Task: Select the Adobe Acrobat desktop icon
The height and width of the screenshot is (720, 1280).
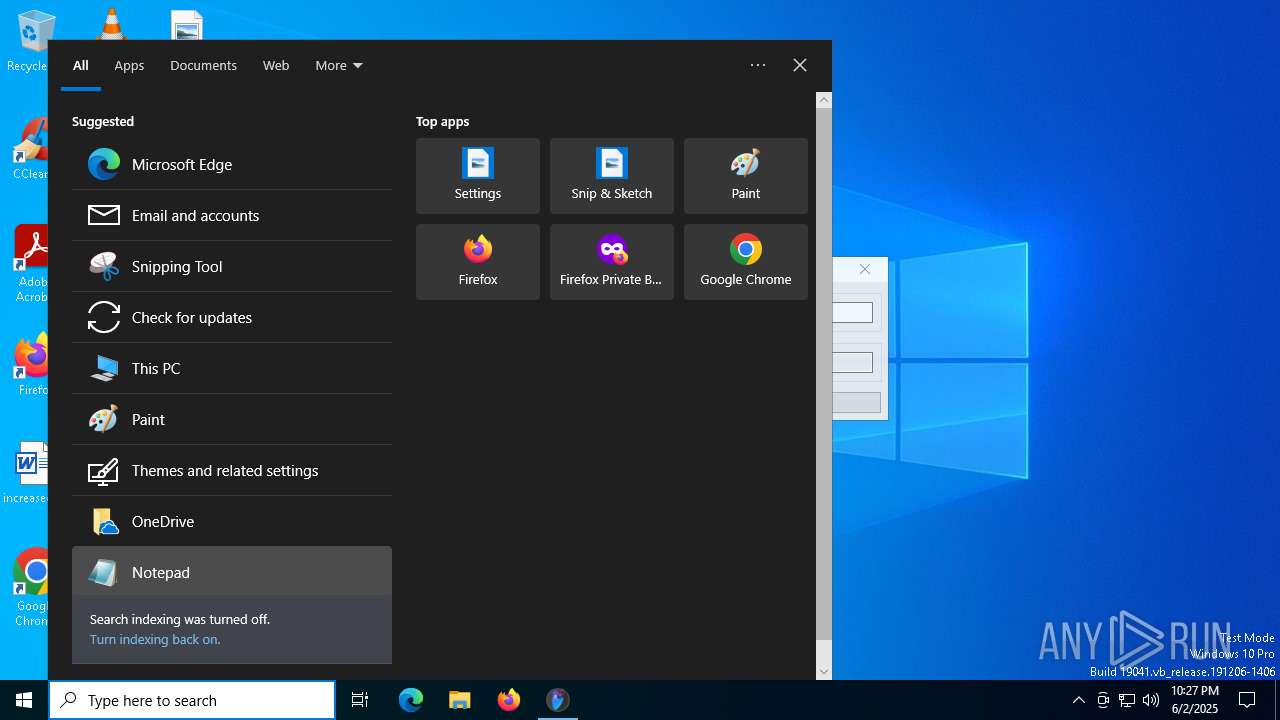Action: [x=30, y=264]
